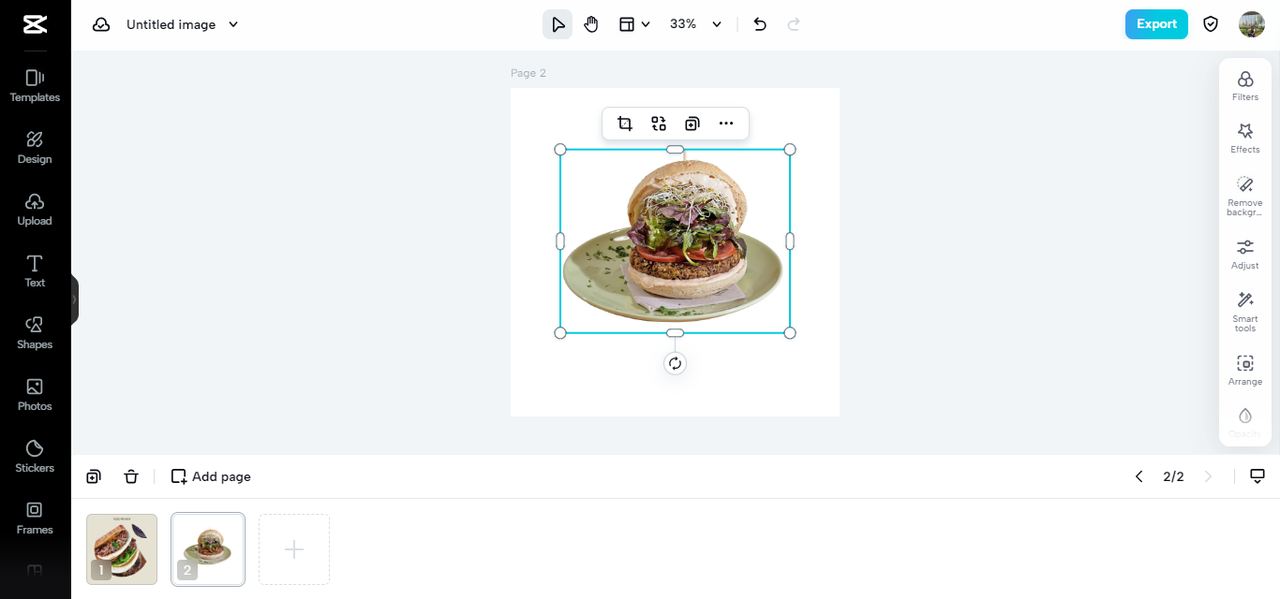Viewport: 1280px width, 599px height.
Task: Open the Shapes panel
Action: coord(35,333)
